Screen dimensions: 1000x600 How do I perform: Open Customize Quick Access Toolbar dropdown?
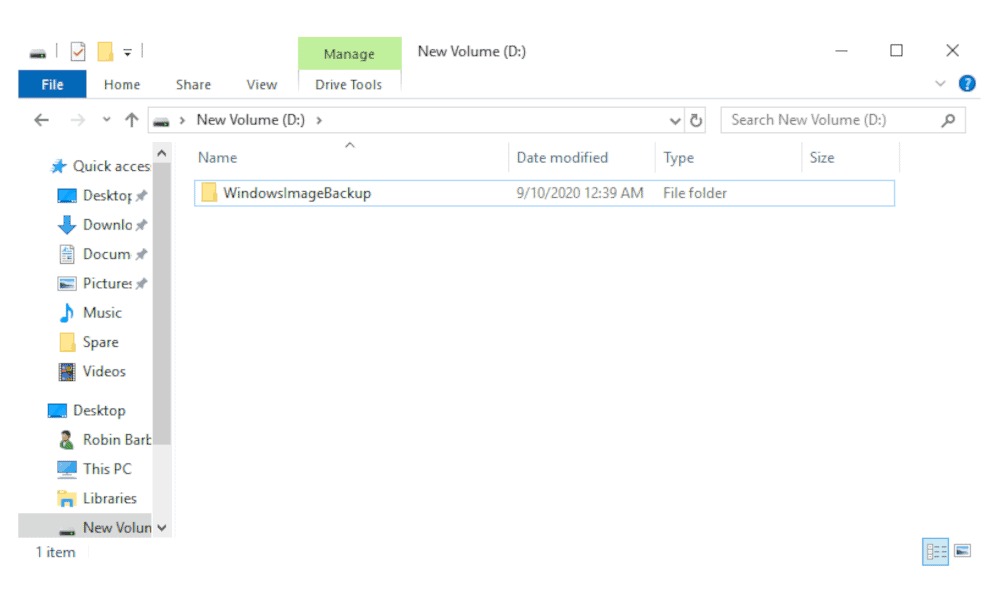click(128, 53)
